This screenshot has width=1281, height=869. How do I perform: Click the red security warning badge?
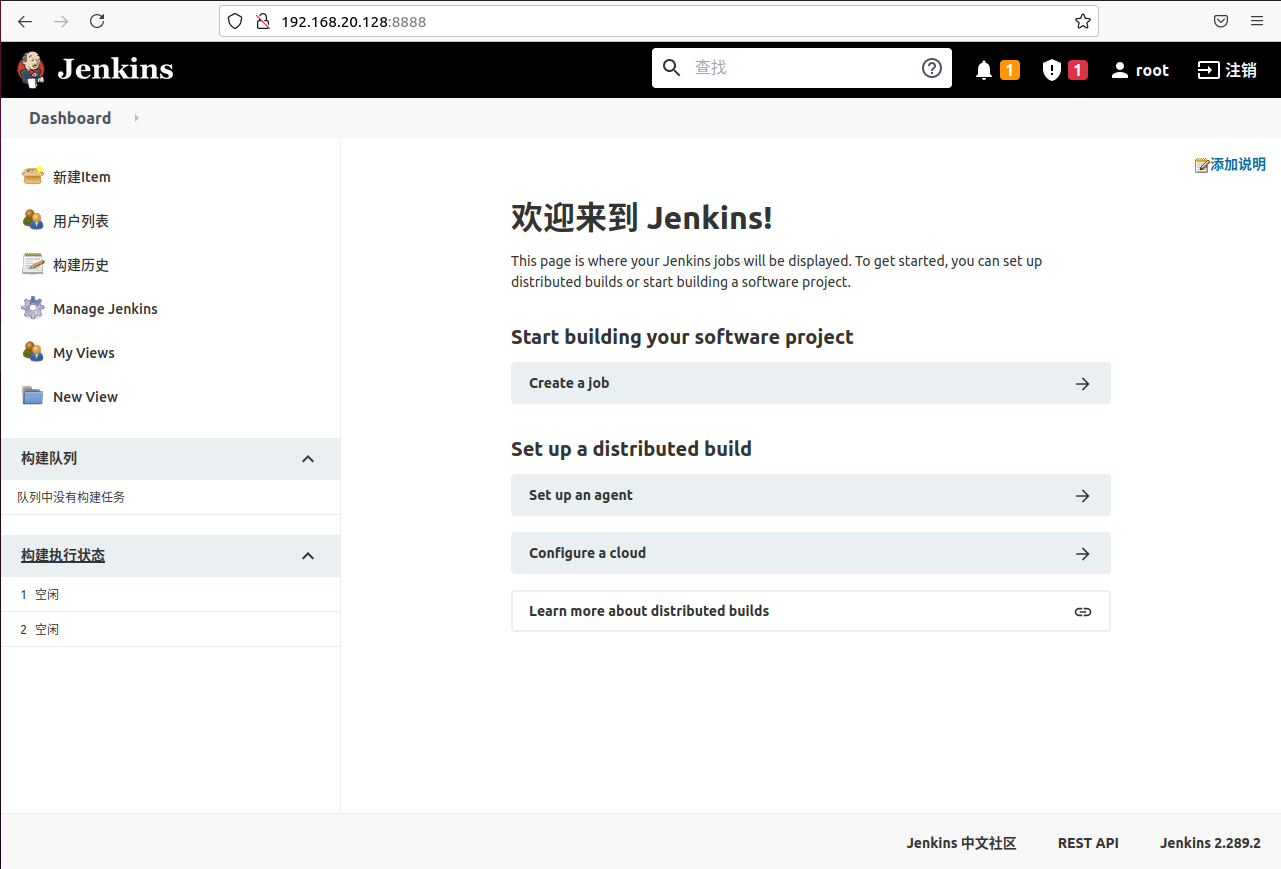1077,70
